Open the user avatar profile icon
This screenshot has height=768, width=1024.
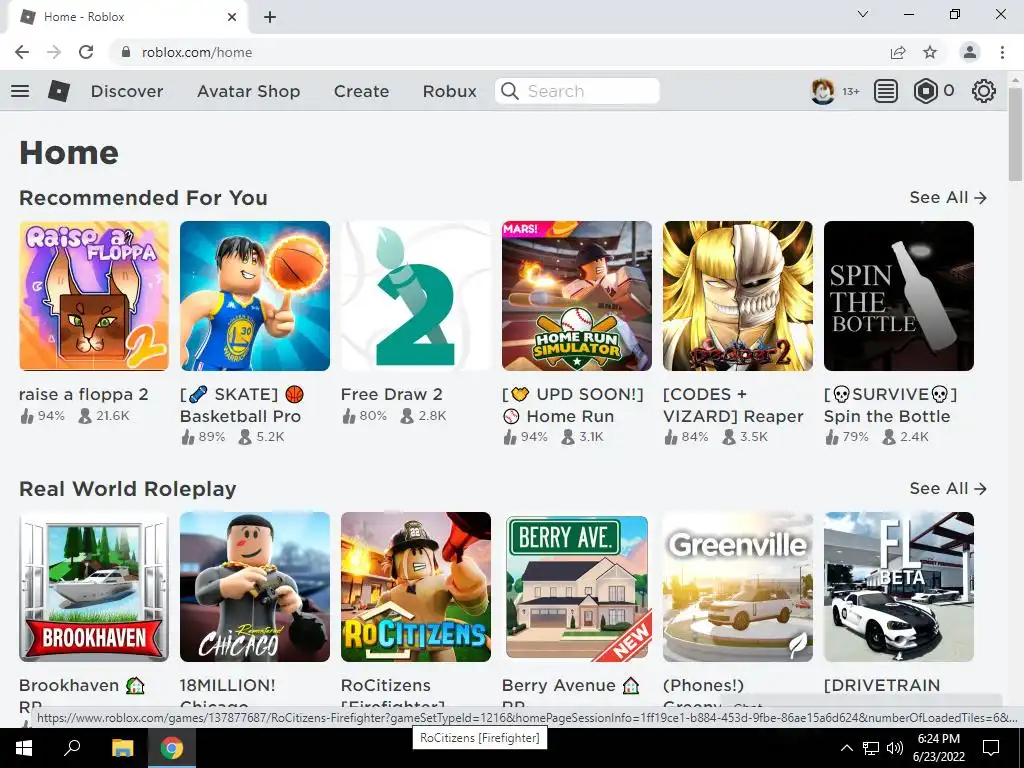pos(822,91)
